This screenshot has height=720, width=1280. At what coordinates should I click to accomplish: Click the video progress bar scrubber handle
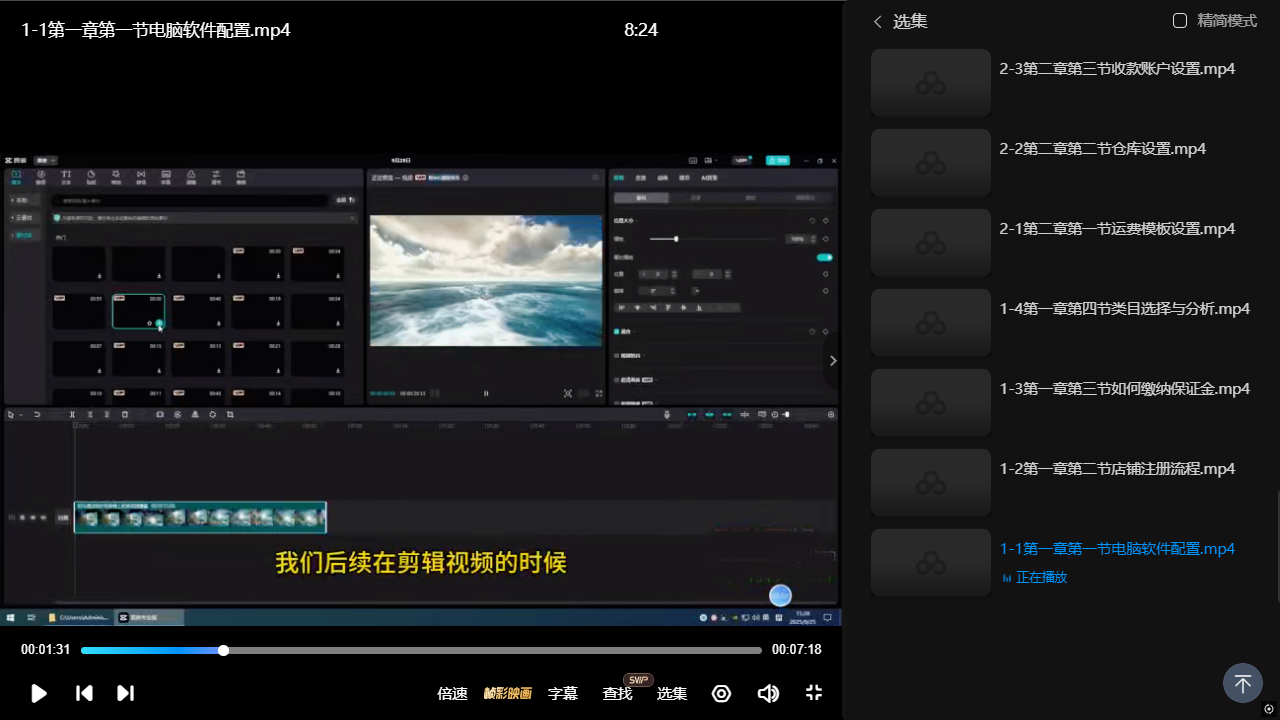pos(224,650)
